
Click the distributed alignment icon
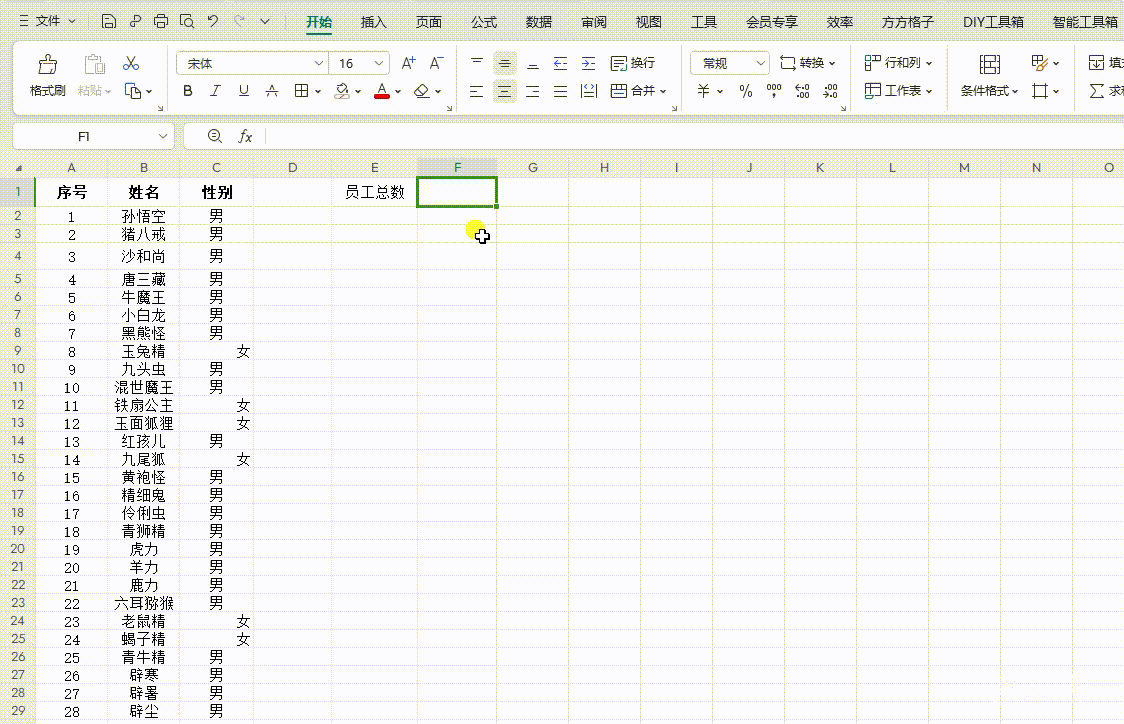coord(589,91)
